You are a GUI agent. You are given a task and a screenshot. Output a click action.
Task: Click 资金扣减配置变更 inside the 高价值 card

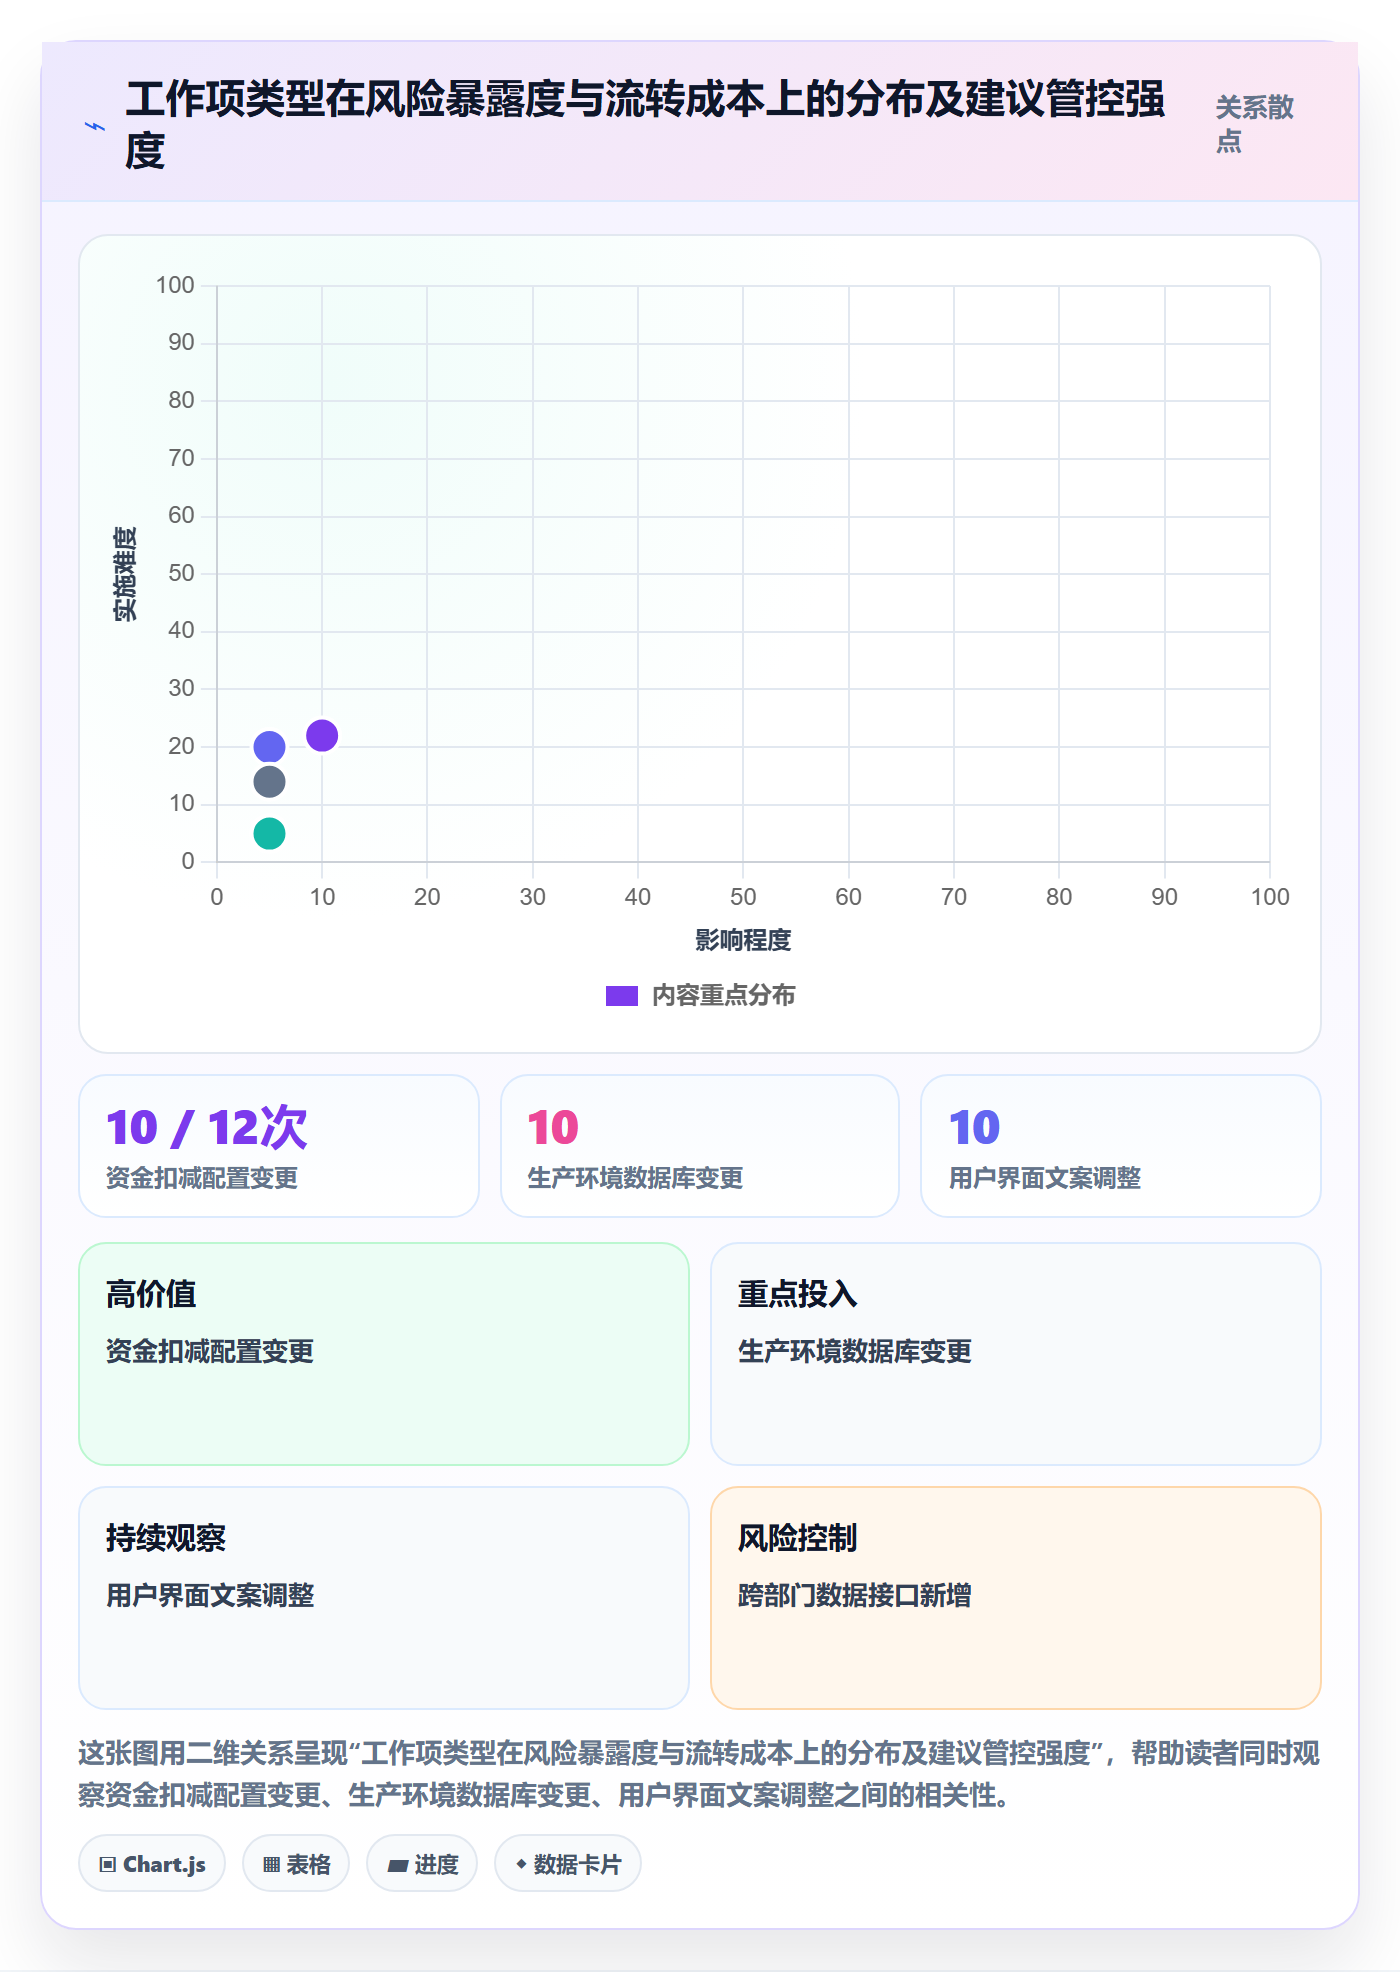tap(210, 1351)
